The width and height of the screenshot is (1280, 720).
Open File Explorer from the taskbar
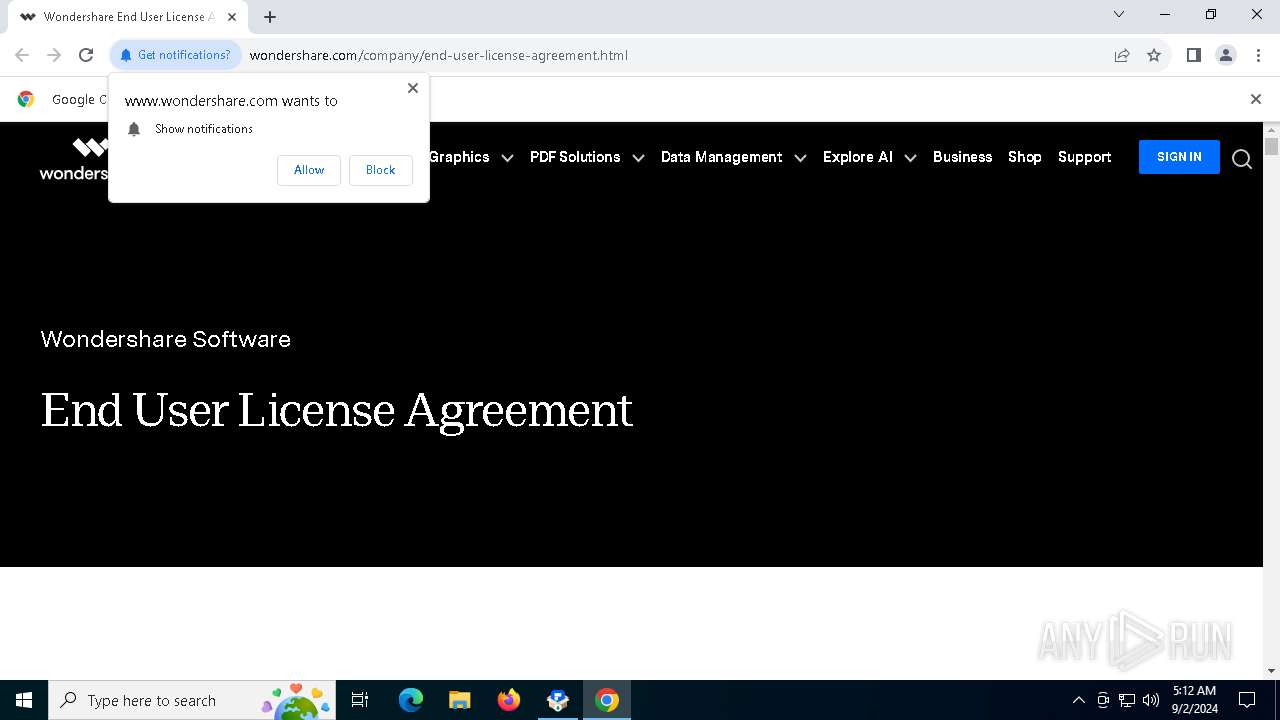click(459, 700)
